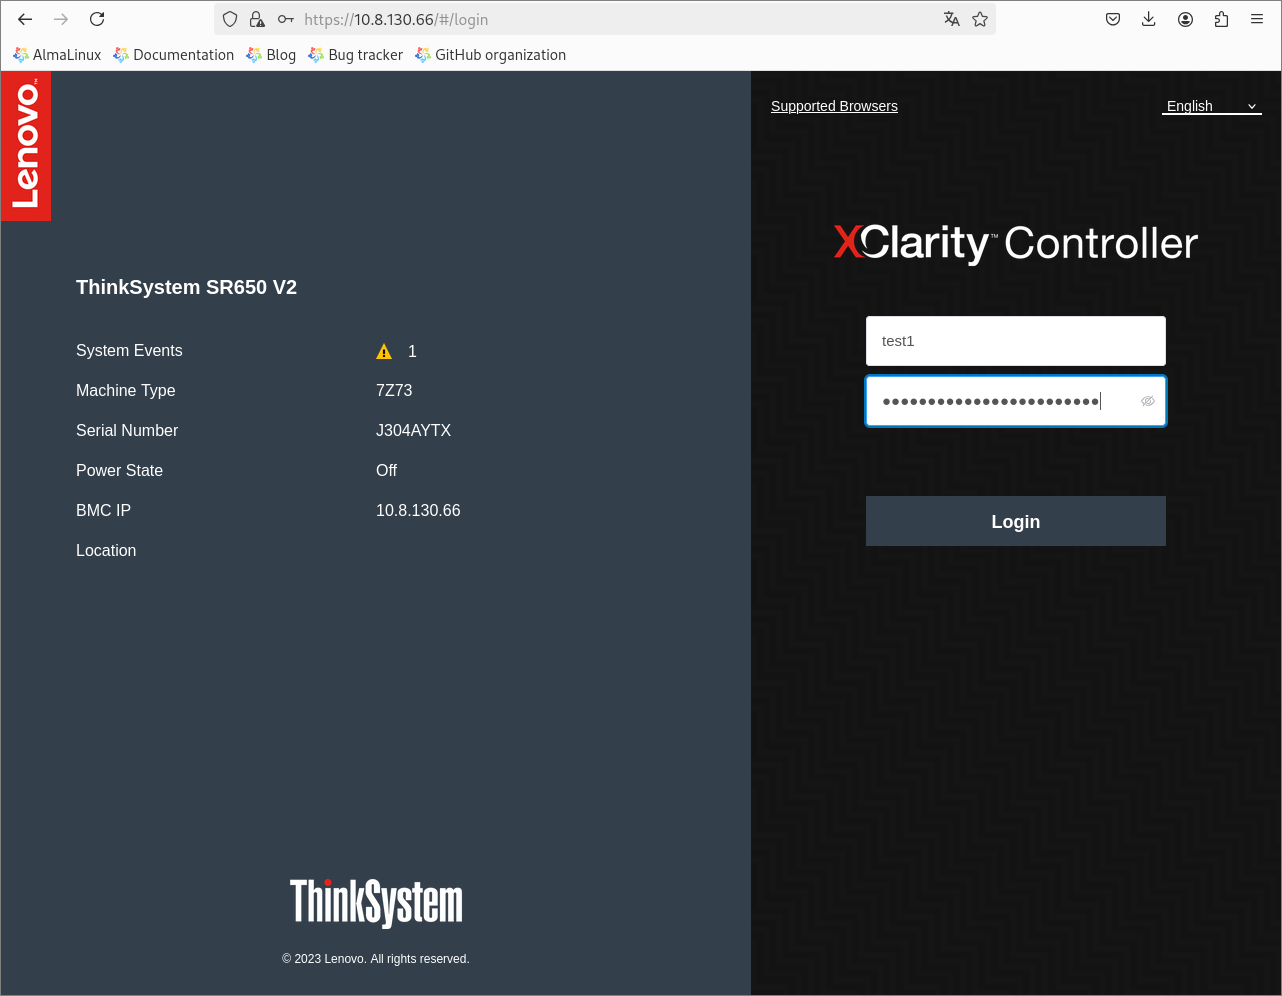Open the Firefox account menu
Viewport: 1282px width, 996px height.
(1185, 19)
